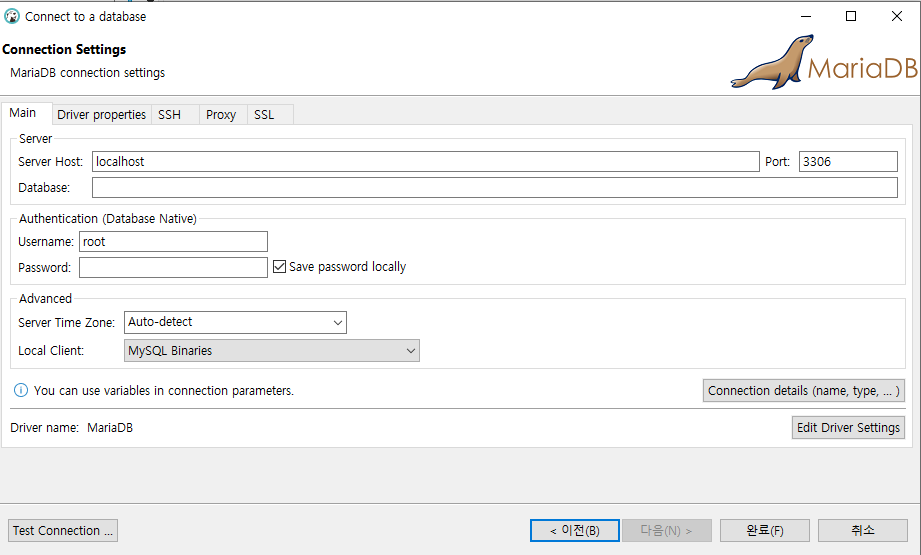Click the info icon beside variables hint
The image size is (921, 555).
pos(21,391)
